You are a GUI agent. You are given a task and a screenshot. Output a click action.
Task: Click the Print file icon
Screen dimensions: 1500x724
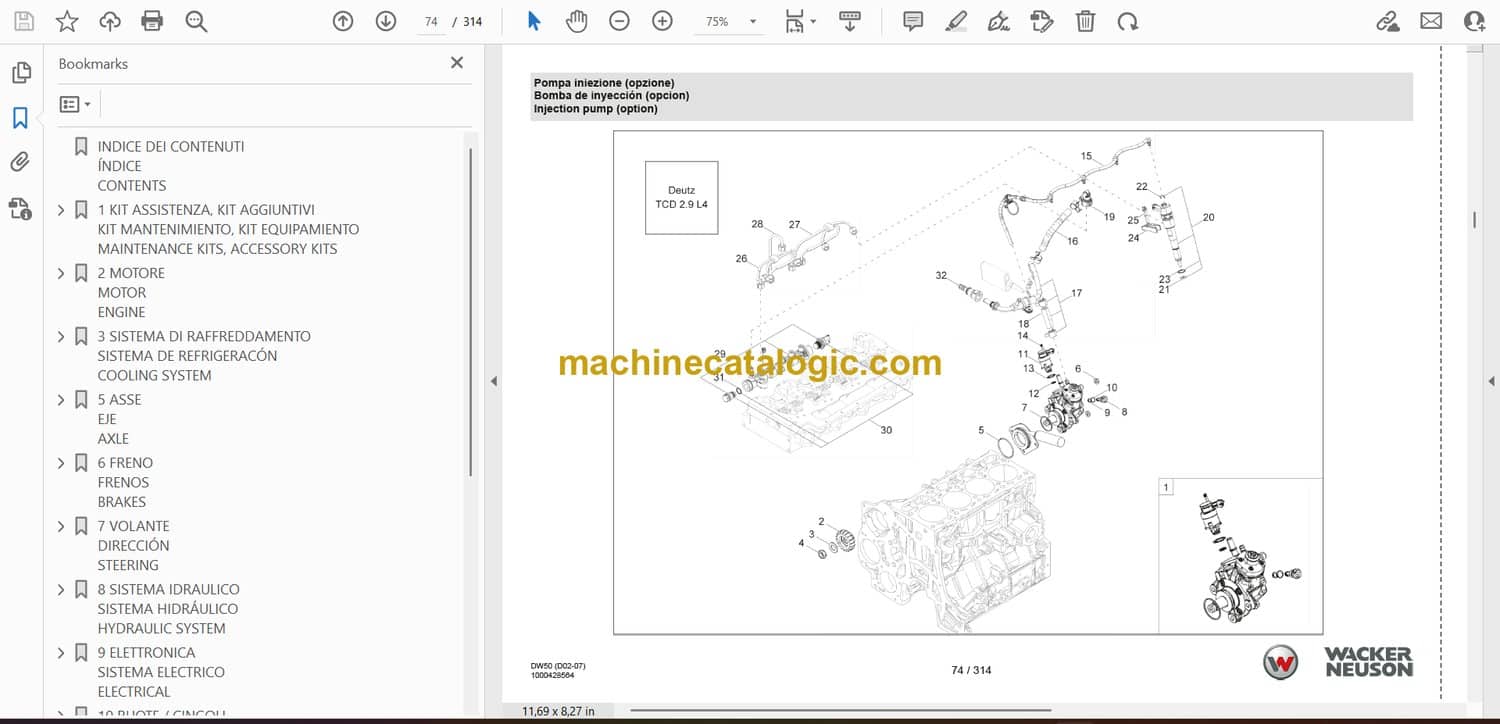[x=152, y=21]
